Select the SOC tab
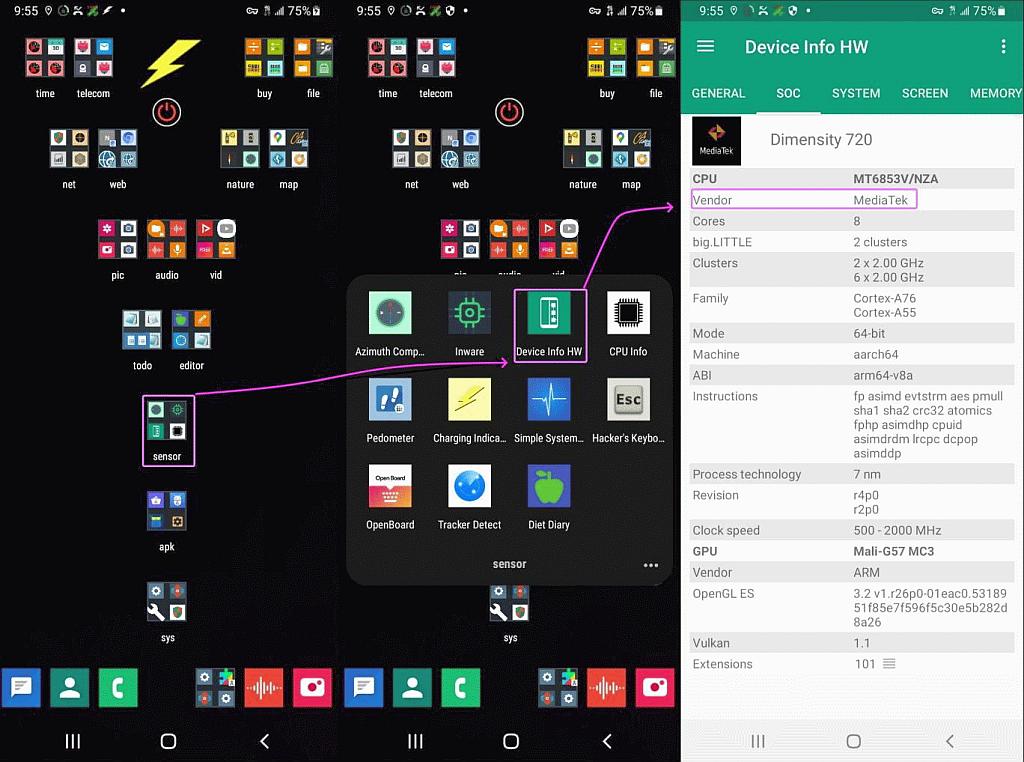 click(788, 93)
